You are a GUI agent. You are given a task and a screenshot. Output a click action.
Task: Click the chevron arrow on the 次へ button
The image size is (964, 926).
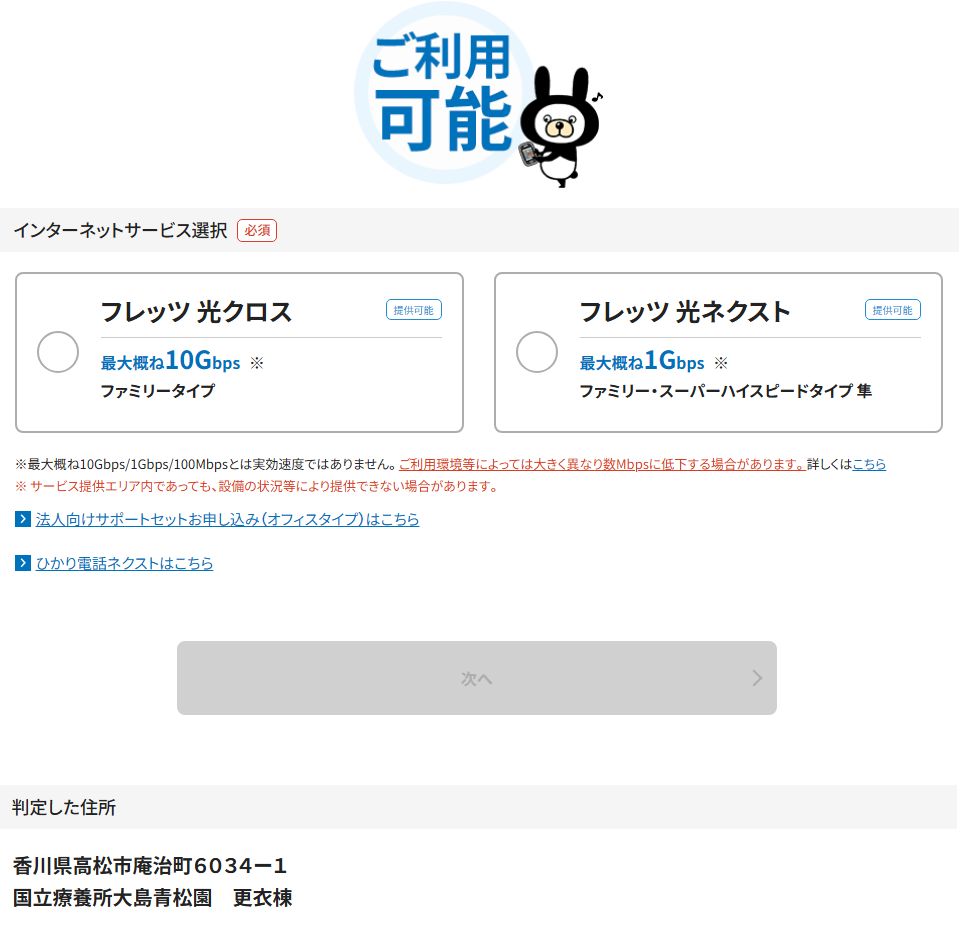(757, 678)
